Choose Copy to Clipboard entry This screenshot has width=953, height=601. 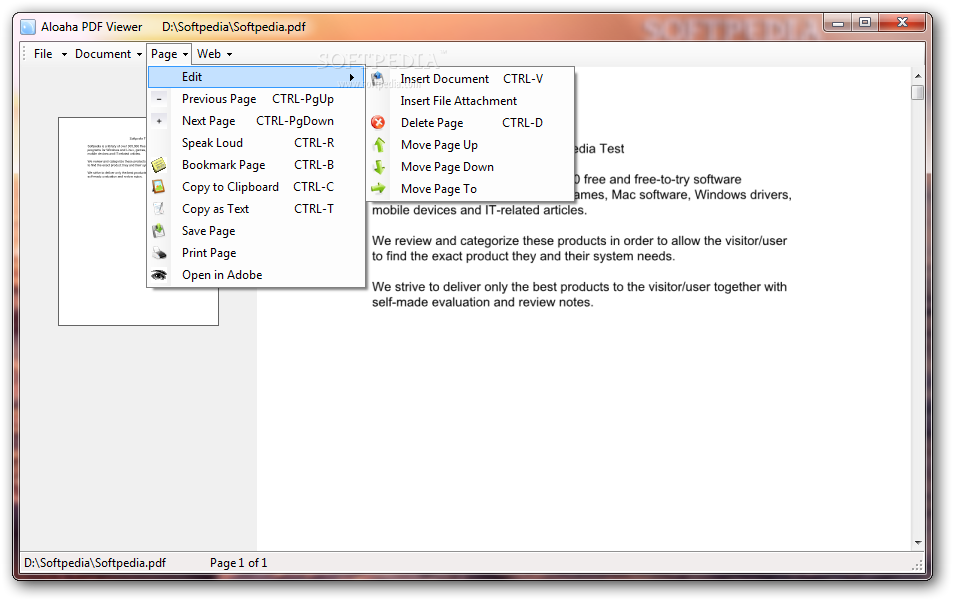click(x=256, y=187)
